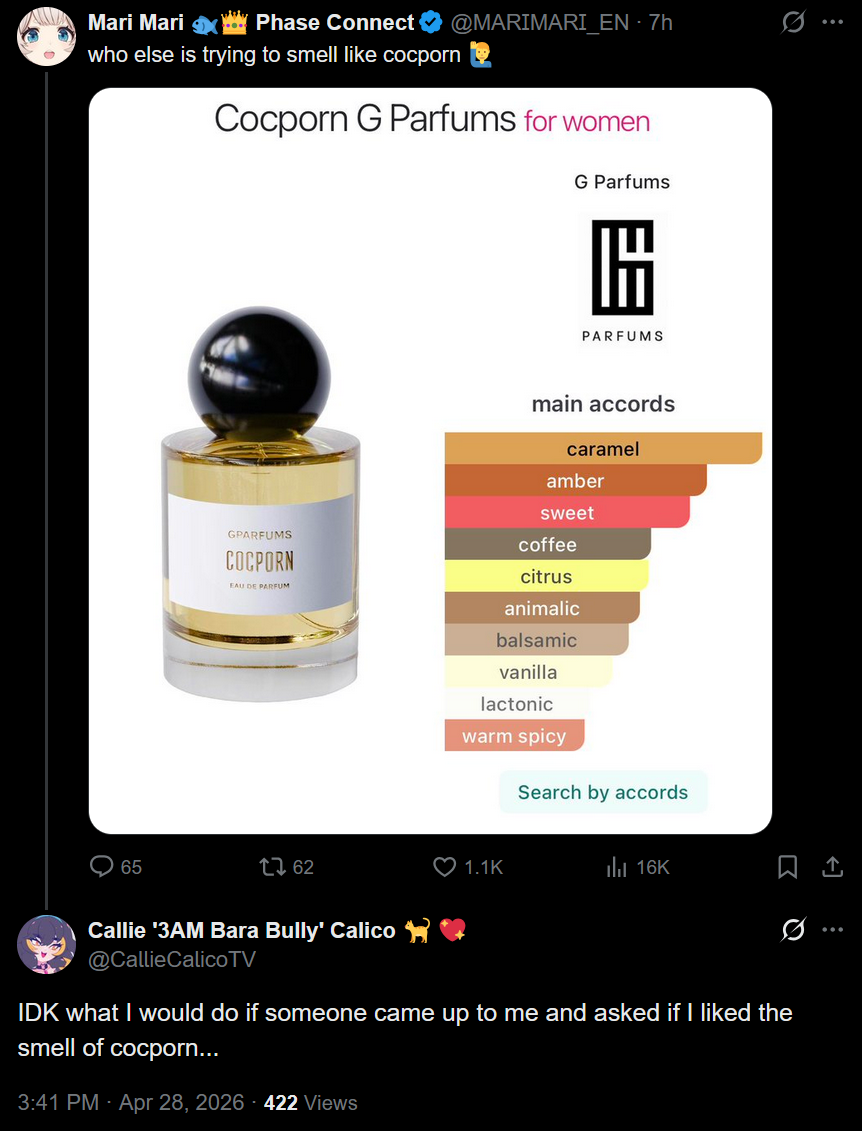Share Mari Mari's tweet via share icon
The width and height of the screenshot is (862, 1131).
(832, 866)
